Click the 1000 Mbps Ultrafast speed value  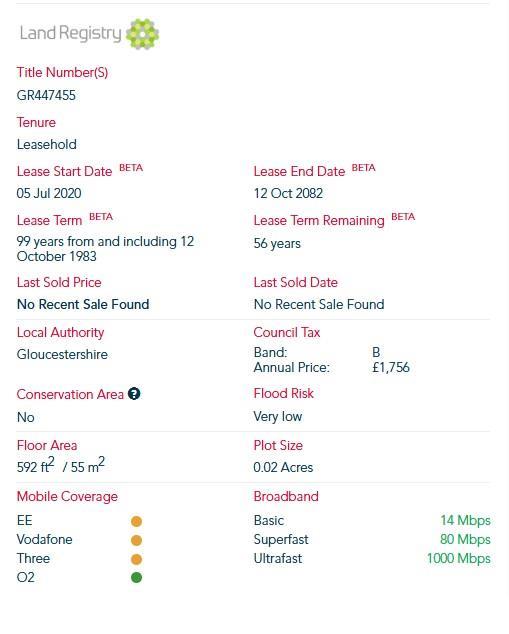pos(458,558)
